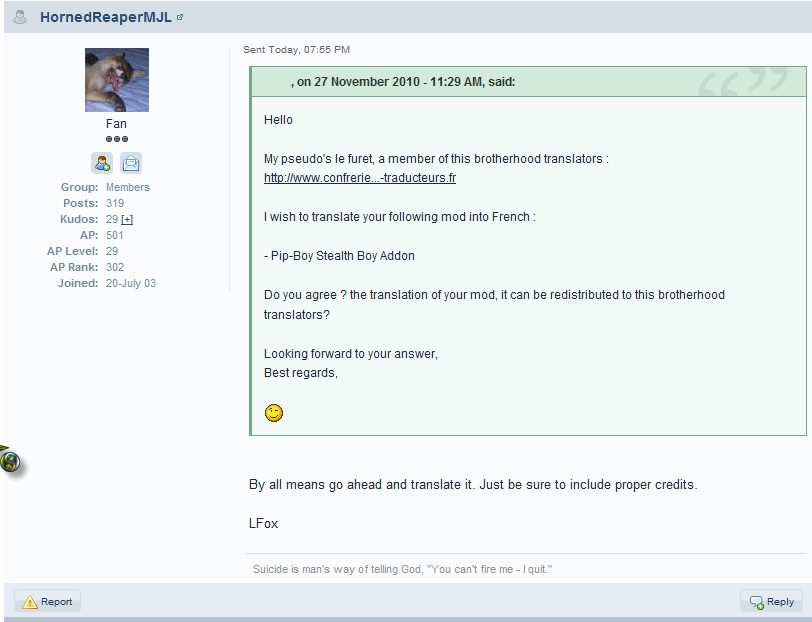Expand Kudos details with the [+] link
Viewport: 812px width, 622px height.
127,219
